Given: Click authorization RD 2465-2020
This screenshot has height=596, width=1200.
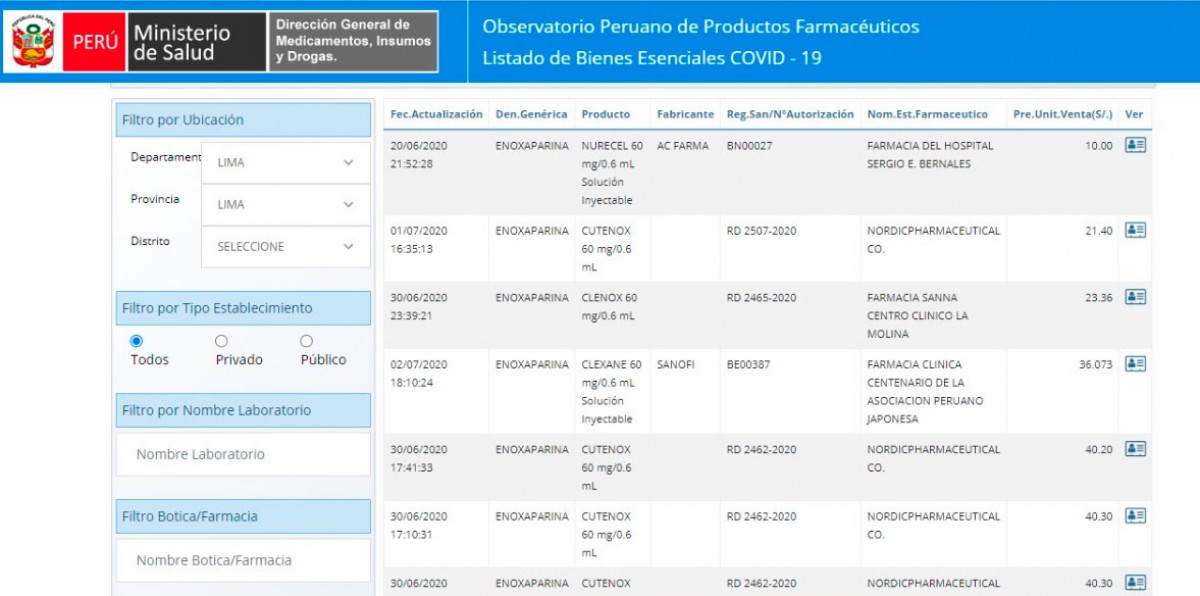Looking at the screenshot, I should (x=761, y=298).
